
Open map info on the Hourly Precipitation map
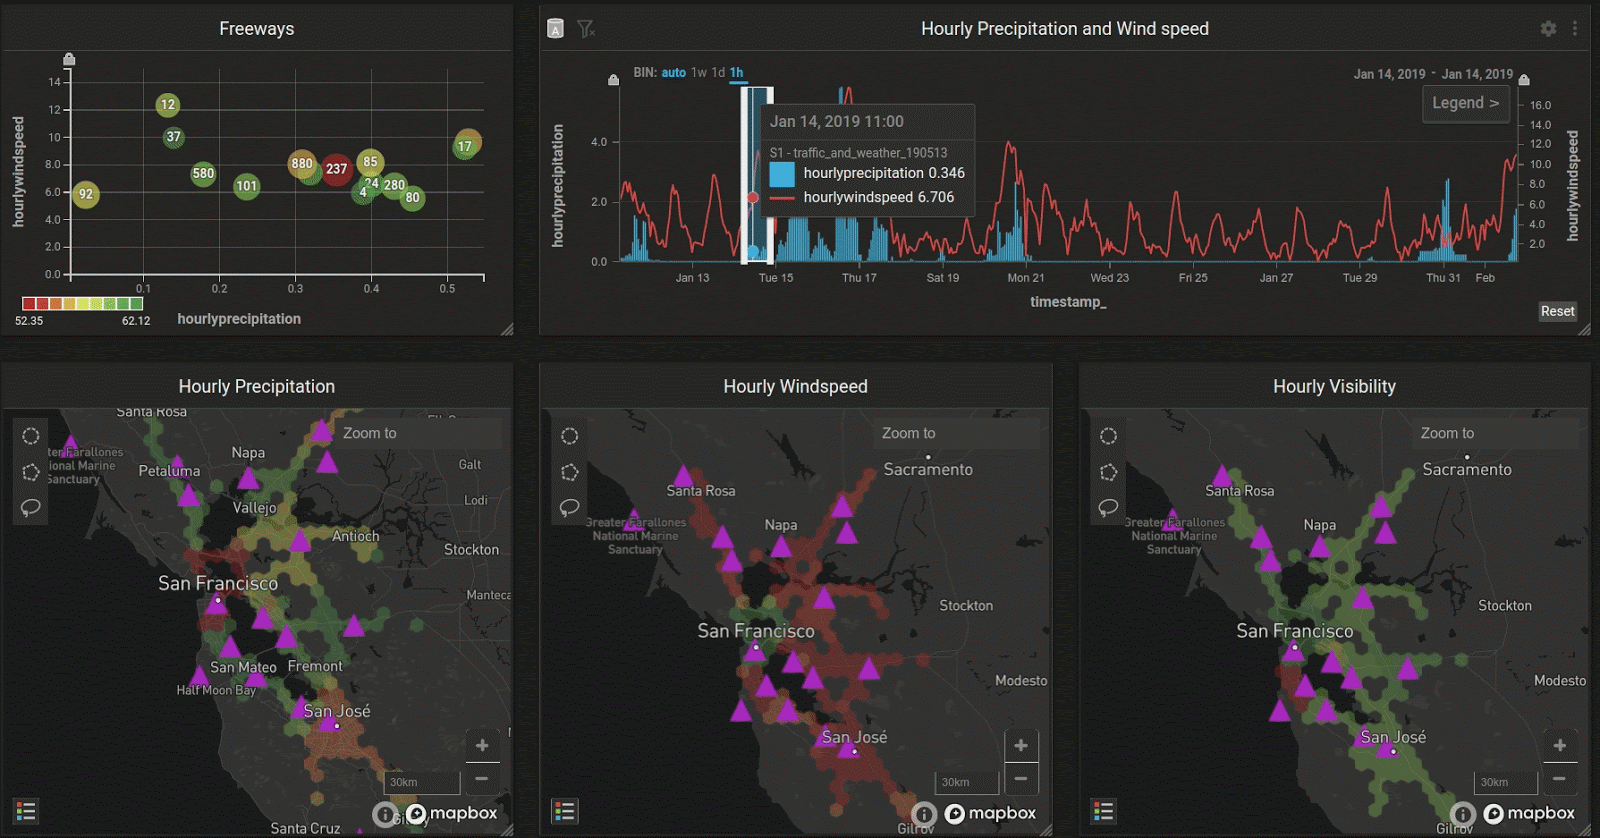point(385,814)
